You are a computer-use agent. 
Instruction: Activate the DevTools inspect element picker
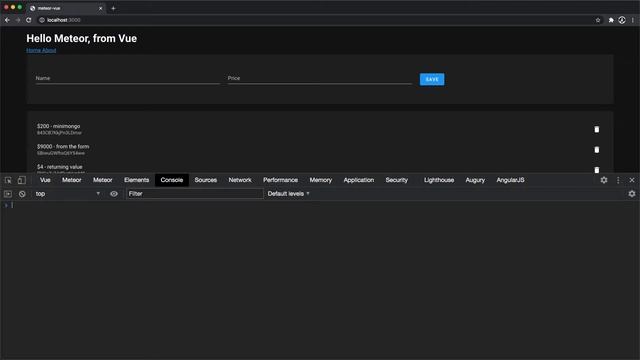point(8,180)
